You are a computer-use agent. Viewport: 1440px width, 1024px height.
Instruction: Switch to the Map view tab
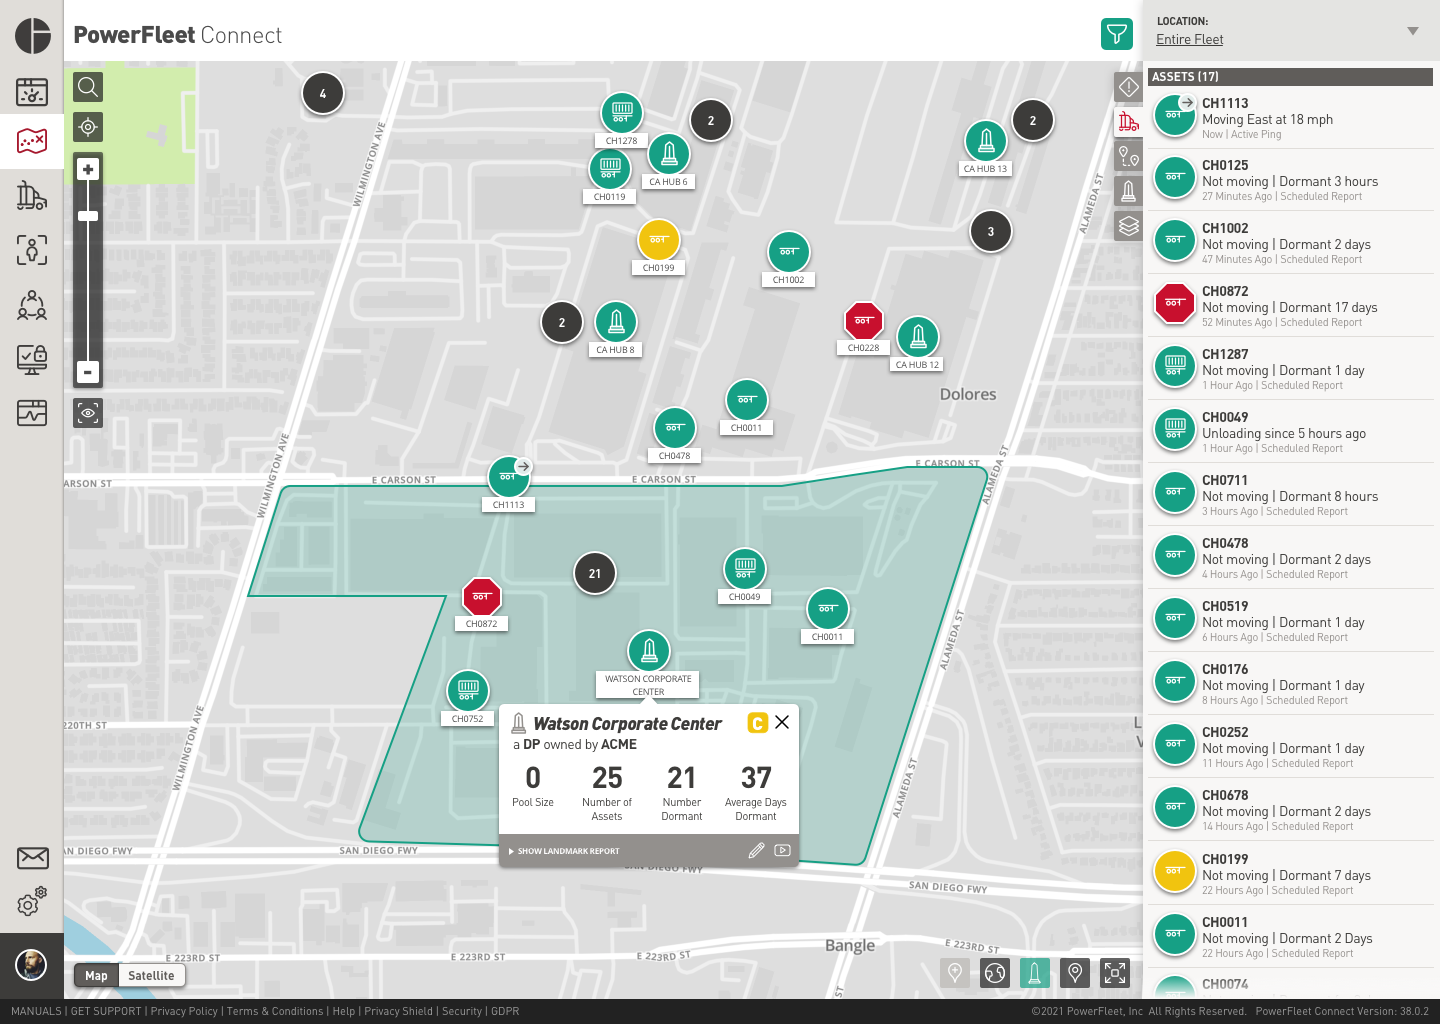pos(96,976)
